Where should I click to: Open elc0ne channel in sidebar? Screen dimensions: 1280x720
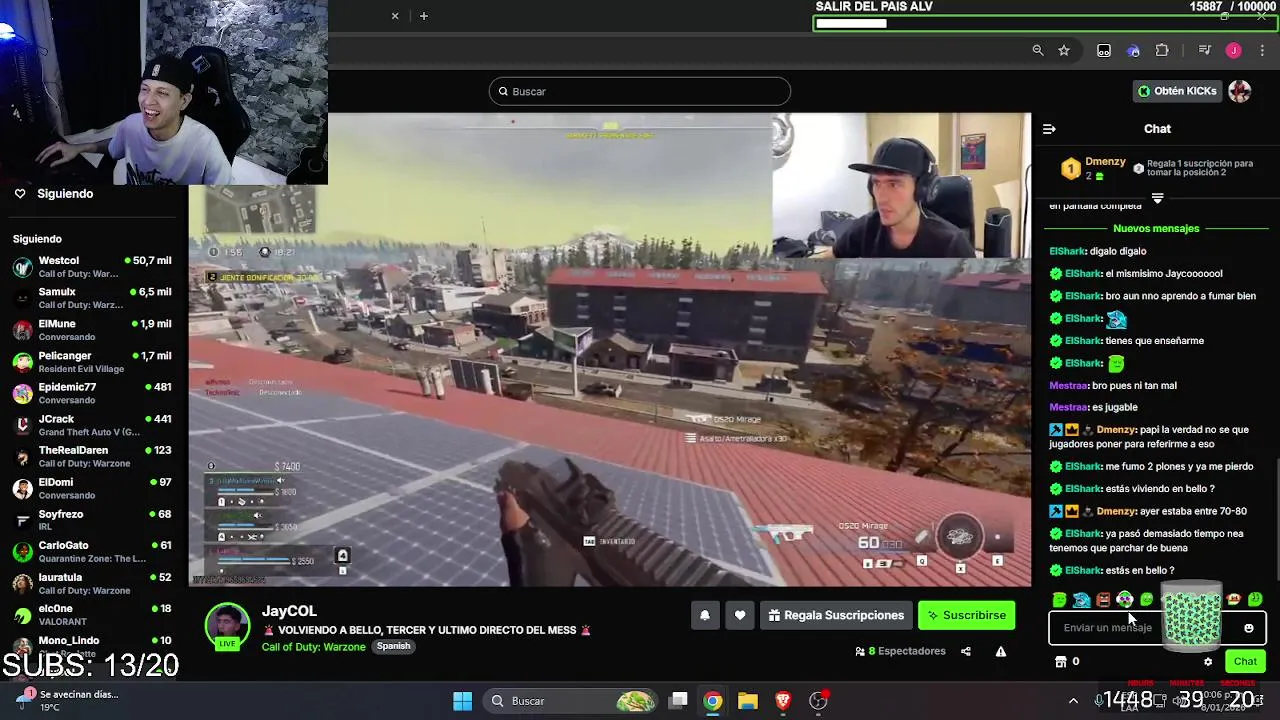tap(92, 615)
